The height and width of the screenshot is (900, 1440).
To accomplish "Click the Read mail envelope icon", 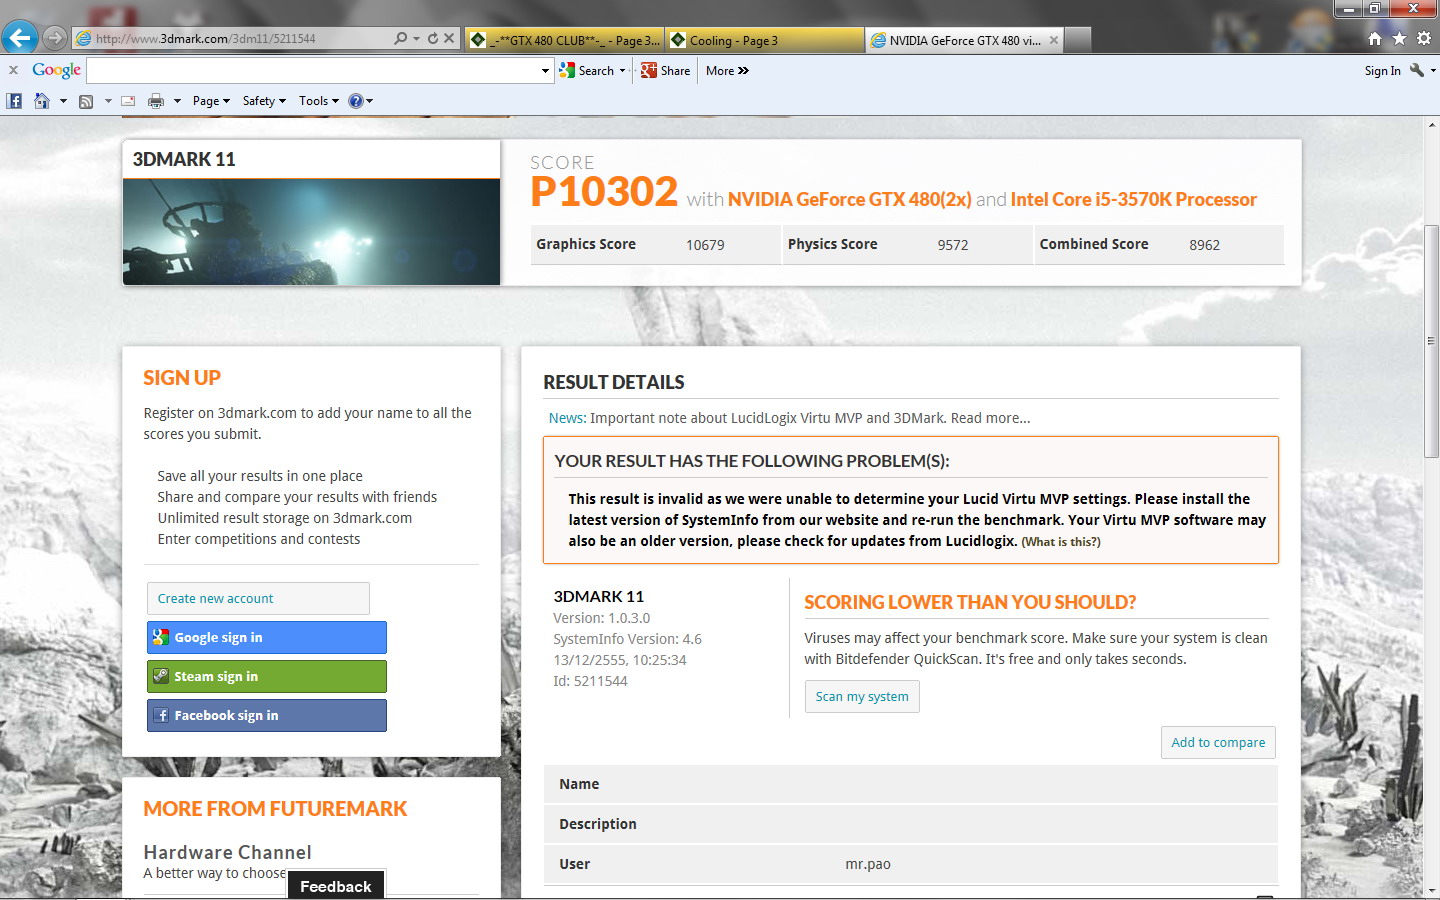I will click(128, 101).
